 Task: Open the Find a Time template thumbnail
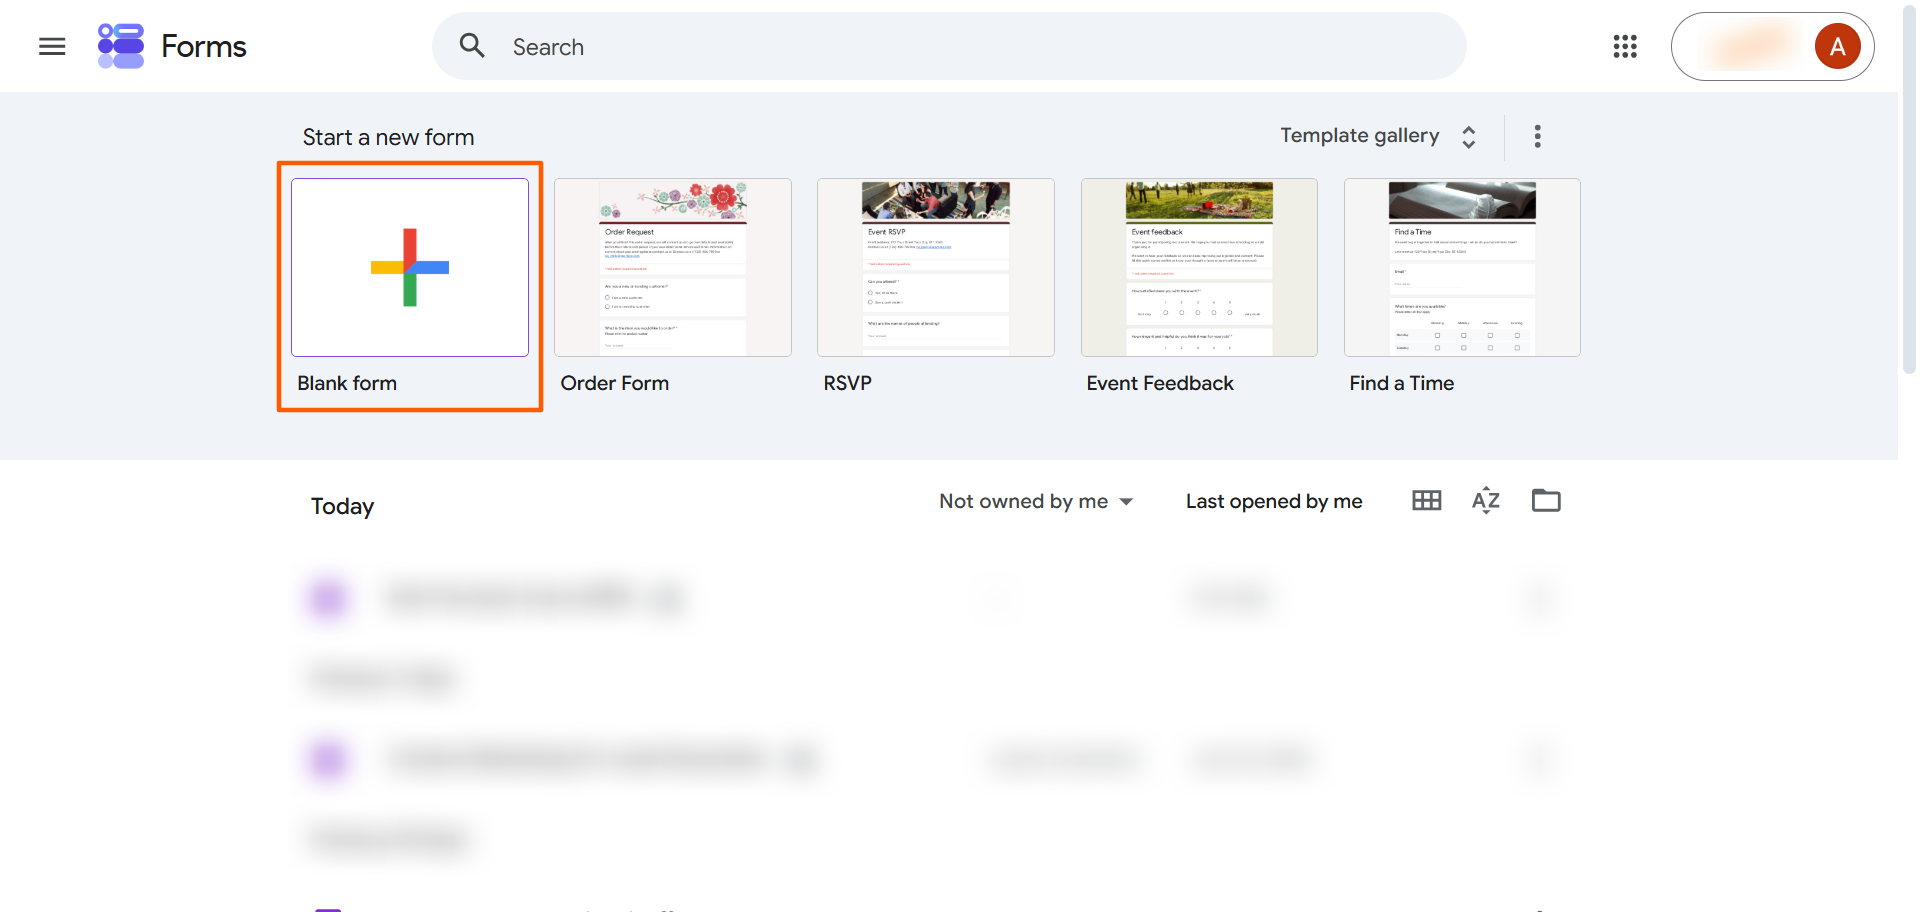(1462, 267)
